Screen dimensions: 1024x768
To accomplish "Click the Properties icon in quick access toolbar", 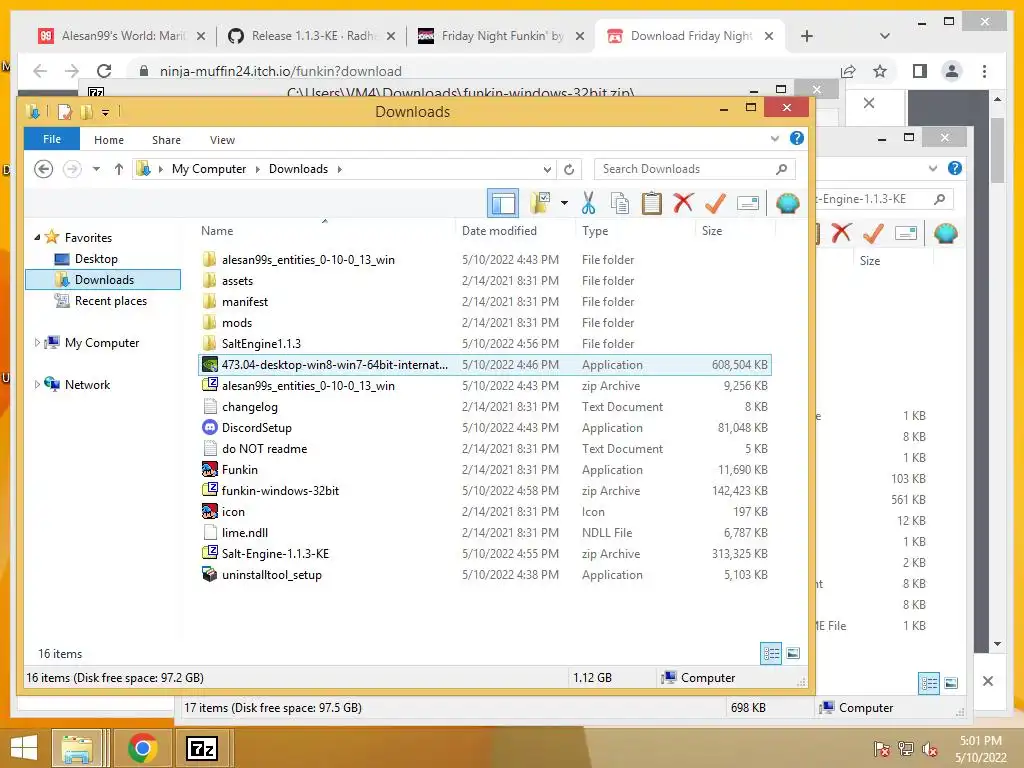I will tap(65, 112).
